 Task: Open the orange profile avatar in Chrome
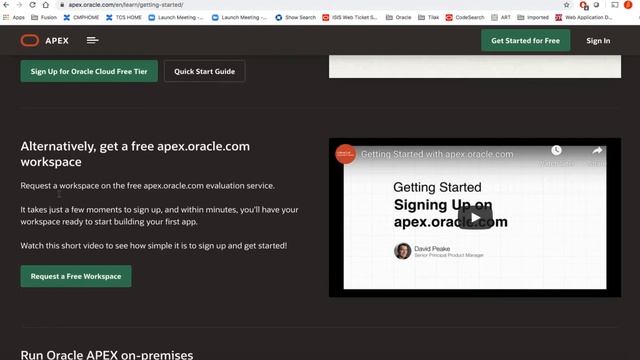628,5
